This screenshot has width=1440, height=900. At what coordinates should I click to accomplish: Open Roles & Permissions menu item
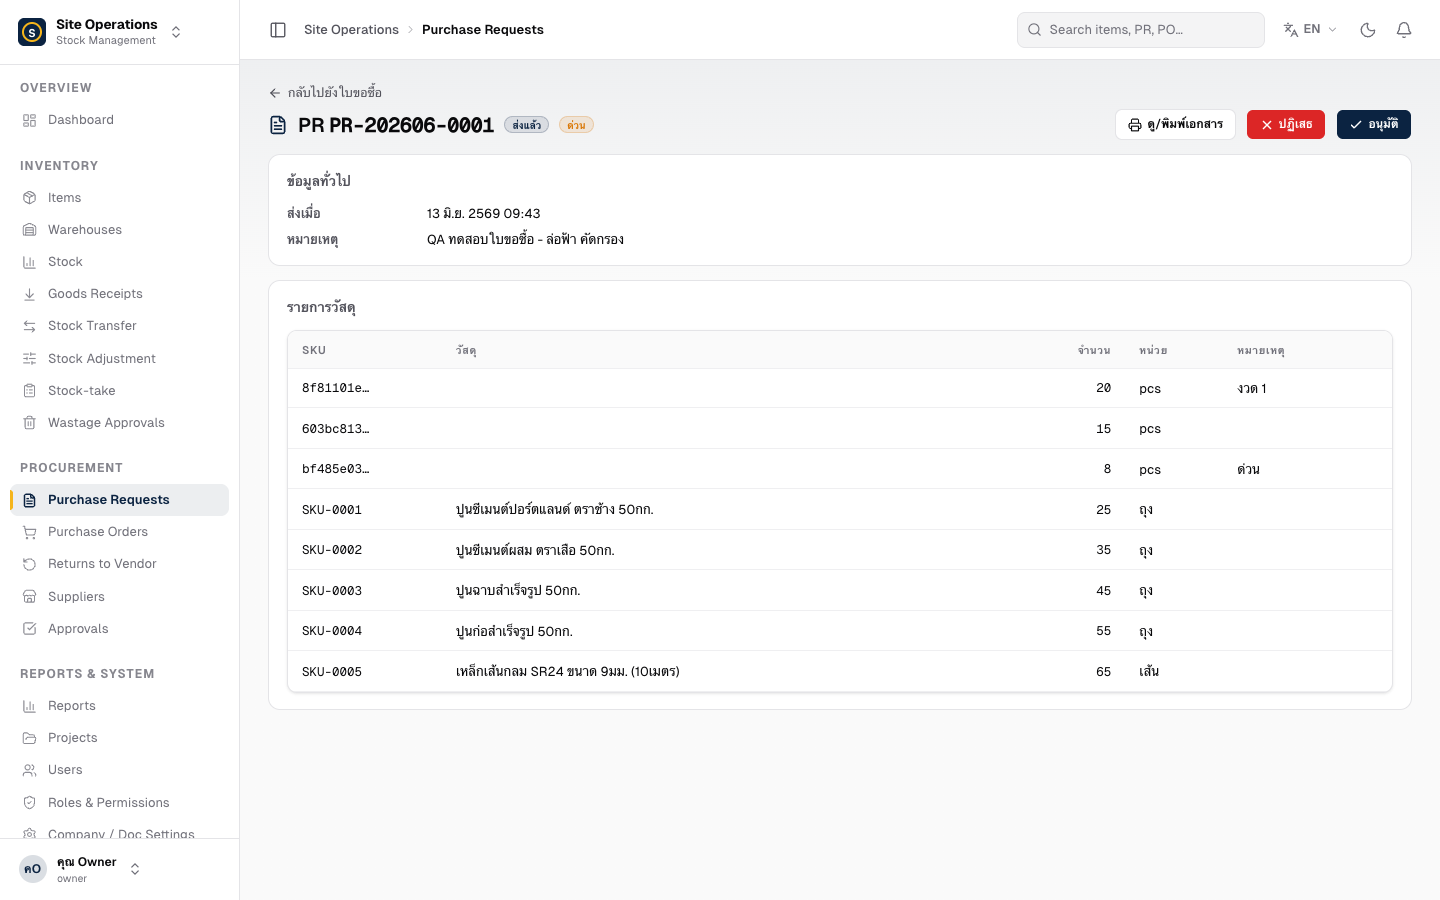click(120, 803)
